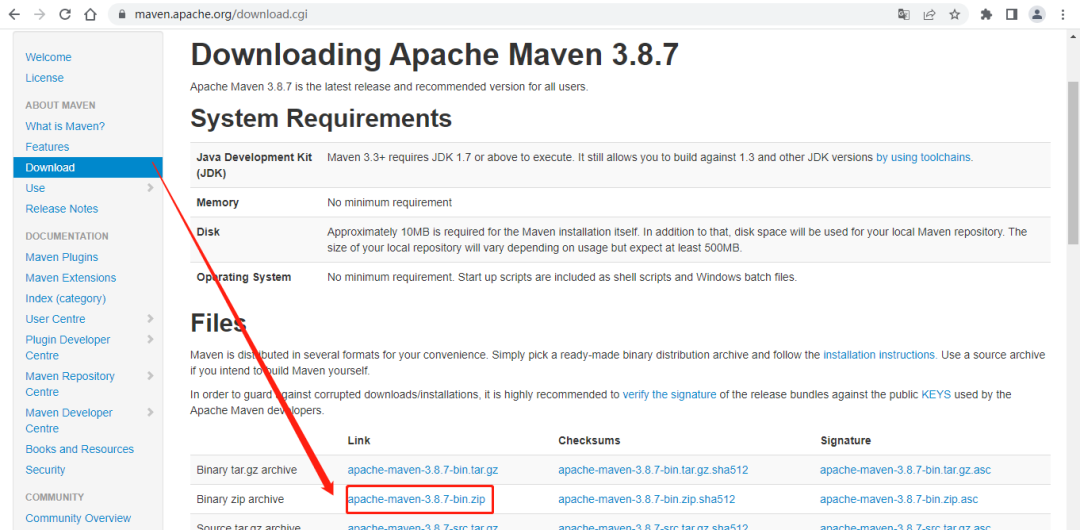Open Community Overview sidebar link
This screenshot has width=1080, height=530.
coord(78,518)
